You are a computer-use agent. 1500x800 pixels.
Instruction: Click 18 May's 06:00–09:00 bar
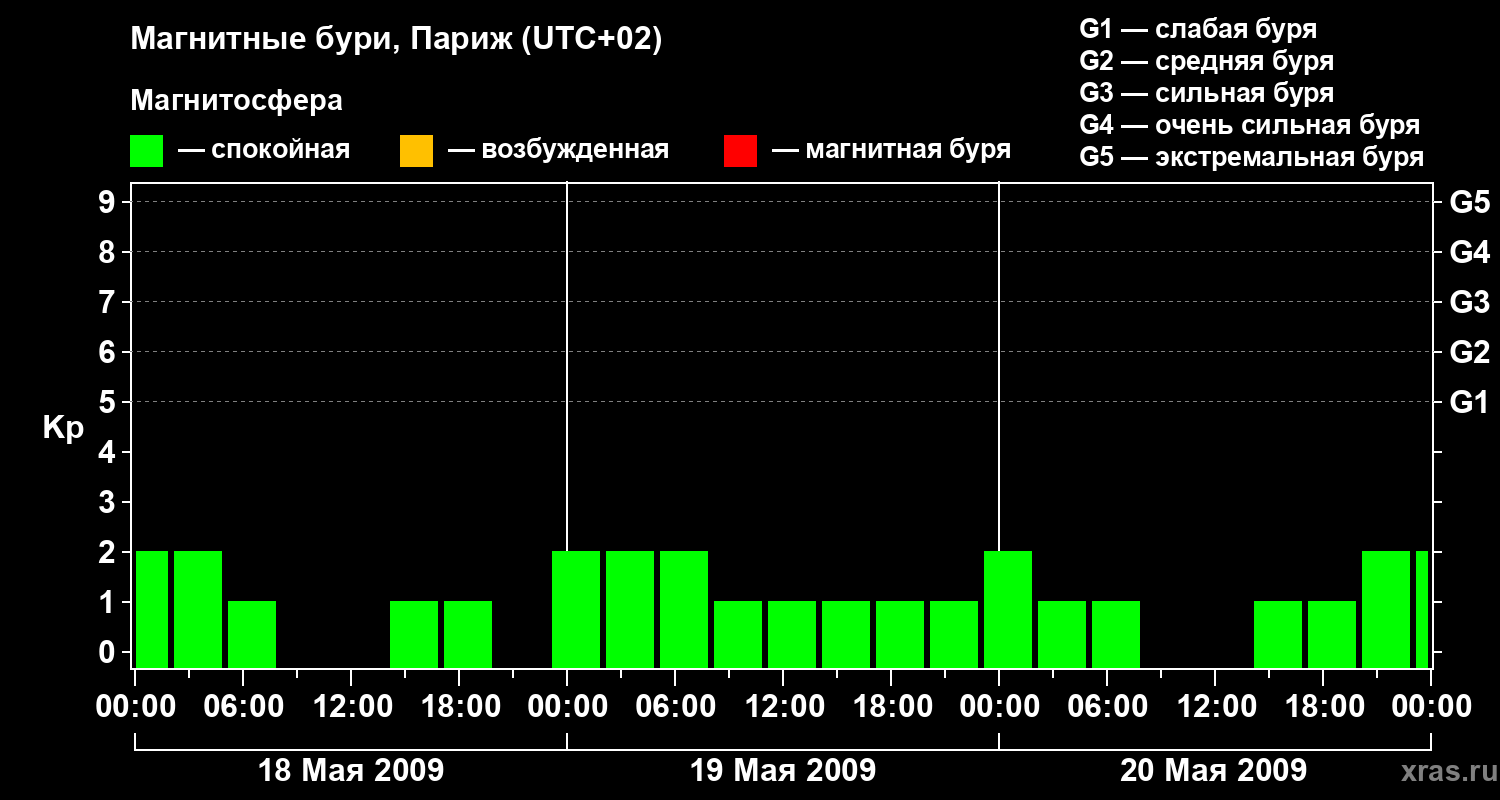252,634
